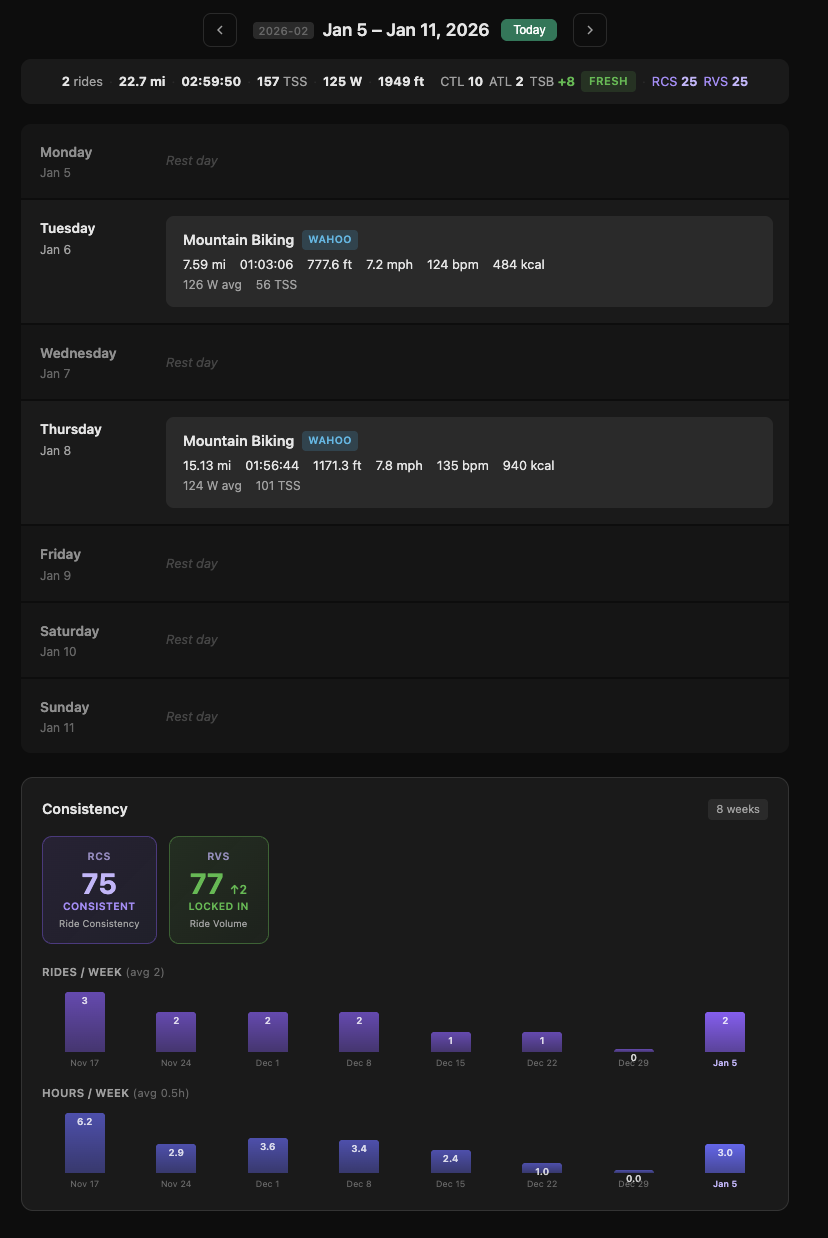Viewport: 828px width, 1238px height.
Task: Open the 8 weeks range selector
Action: tap(737, 809)
